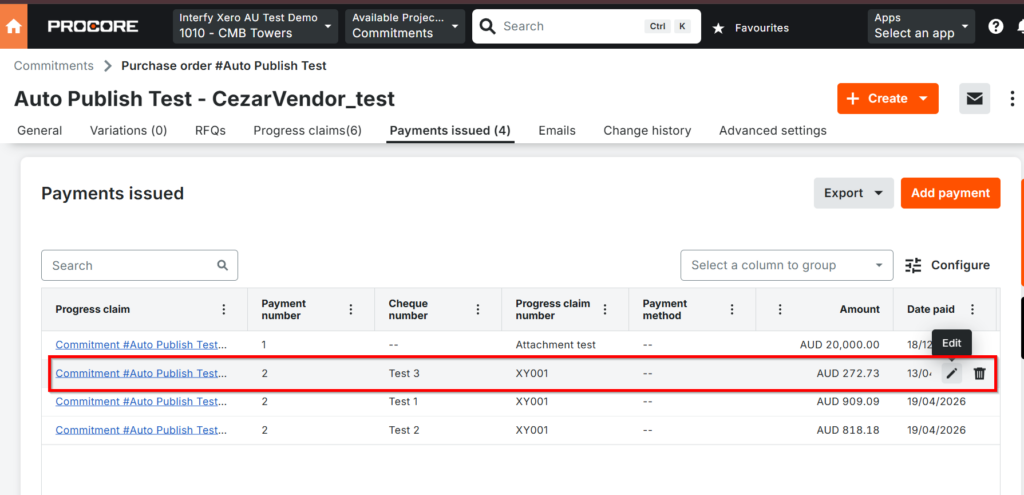Open Date paid column options menu
This screenshot has width=1024, height=495.
coord(972,310)
